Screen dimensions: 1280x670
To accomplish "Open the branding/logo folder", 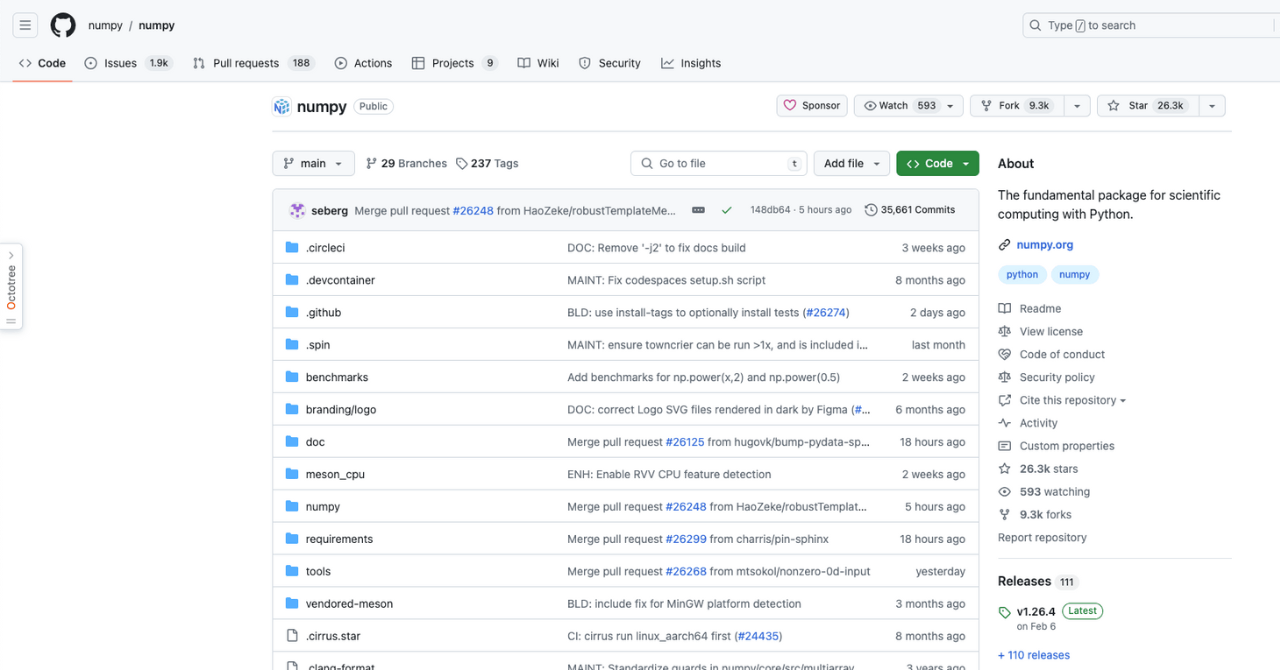I will point(341,410).
